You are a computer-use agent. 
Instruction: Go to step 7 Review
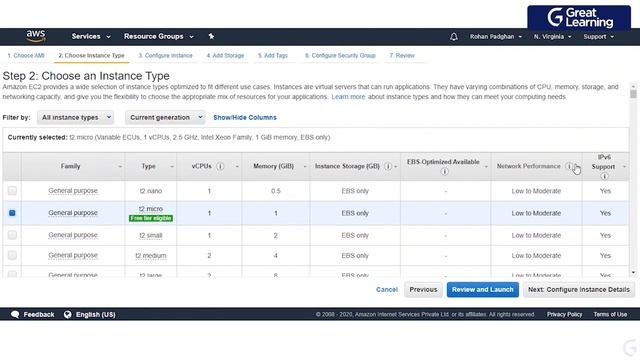(402, 56)
